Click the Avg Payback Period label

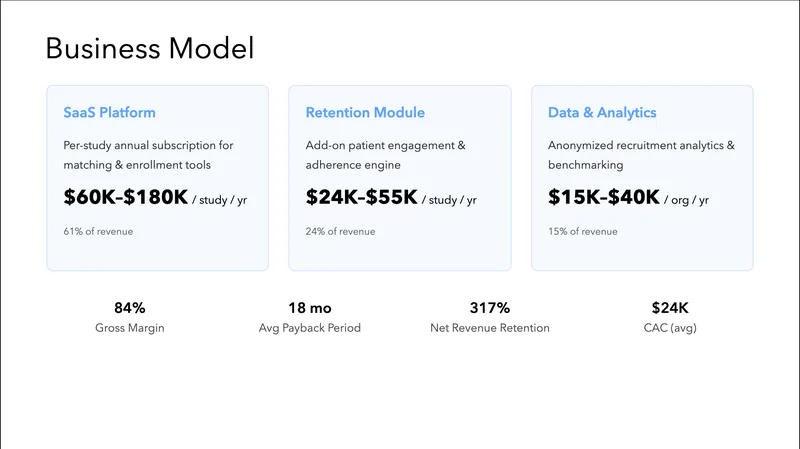coord(309,328)
